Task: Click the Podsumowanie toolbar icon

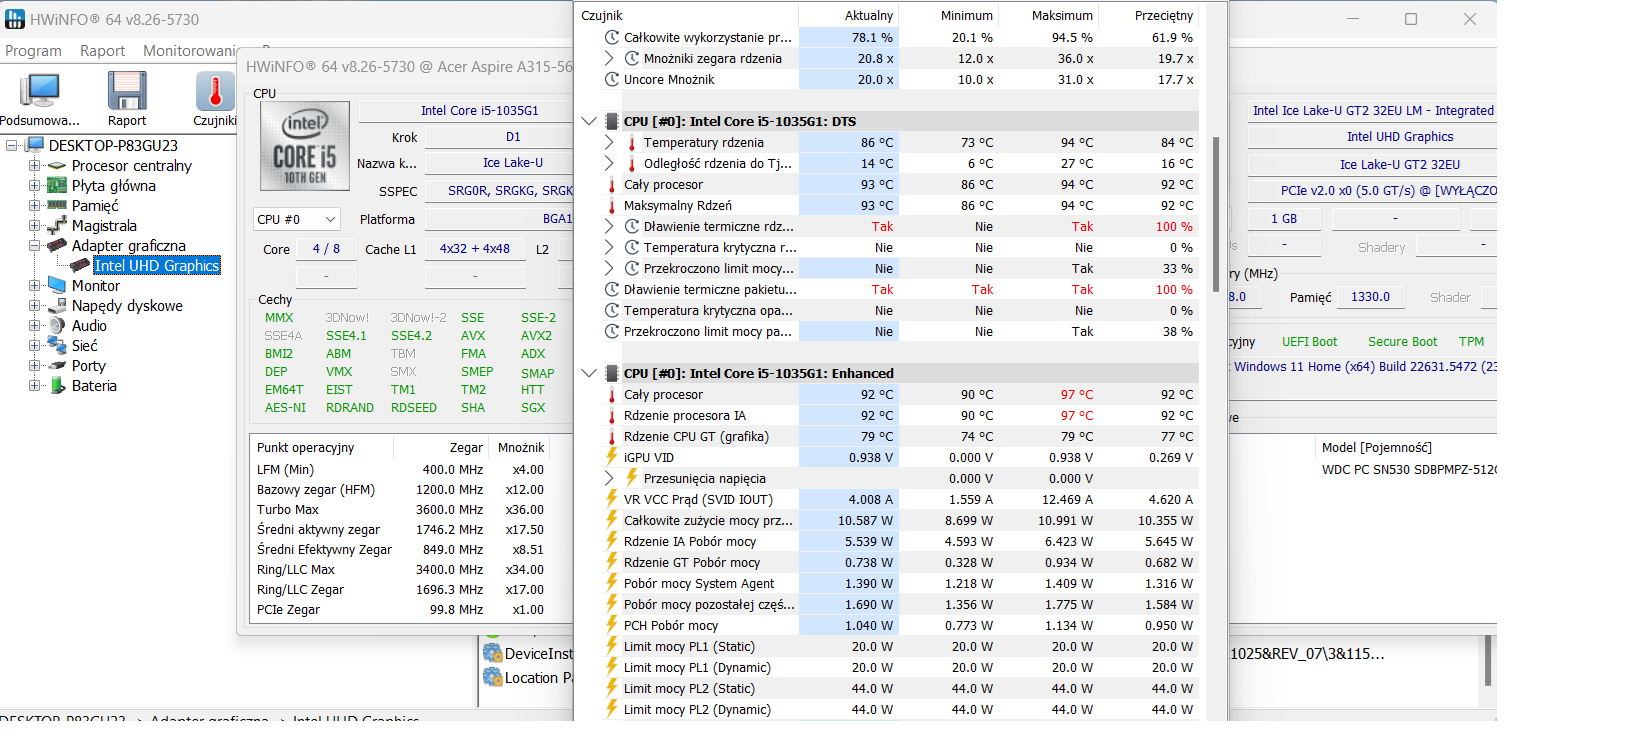Action: 39,93
